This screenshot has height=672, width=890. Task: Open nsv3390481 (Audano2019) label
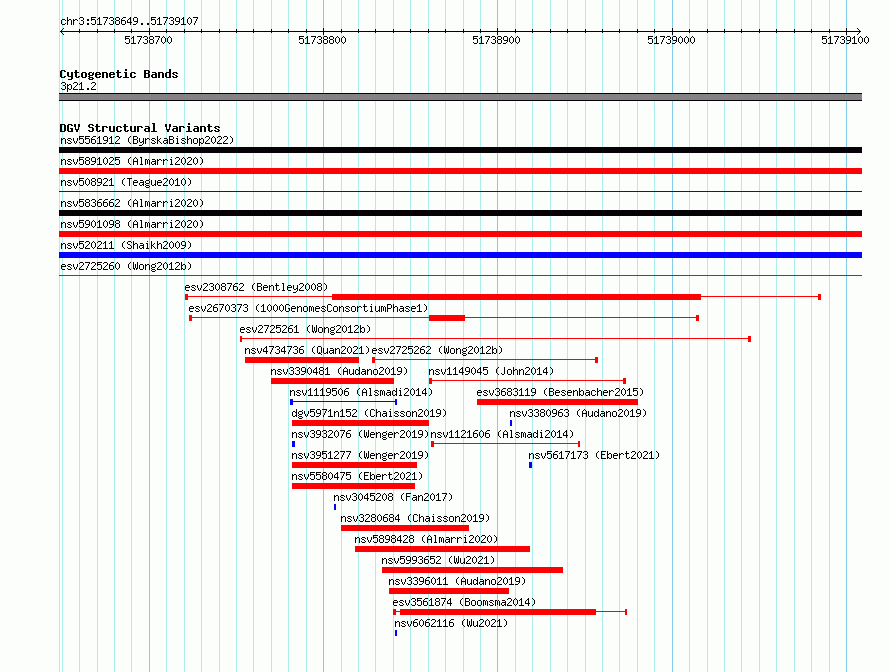point(339,371)
